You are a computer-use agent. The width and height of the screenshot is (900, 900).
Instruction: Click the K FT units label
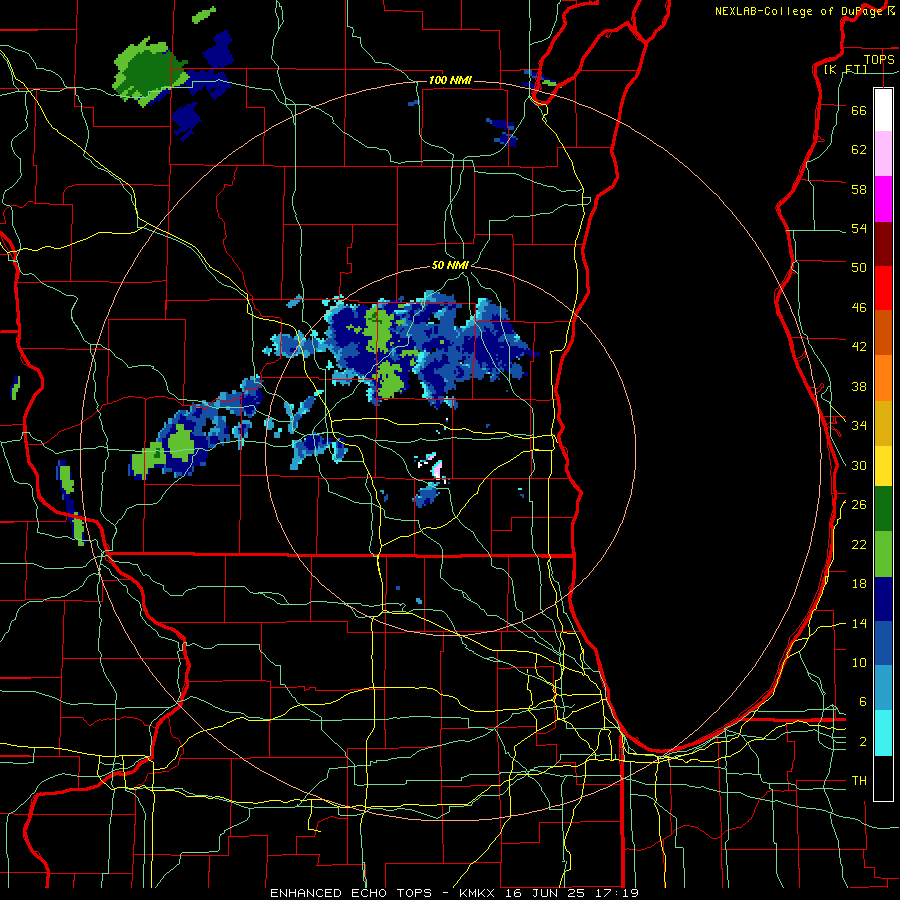[846, 70]
